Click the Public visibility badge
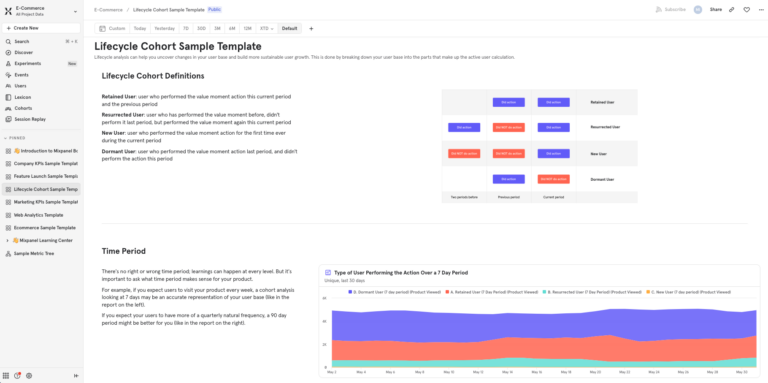Viewport: 768px width, 383px height. [215, 10]
